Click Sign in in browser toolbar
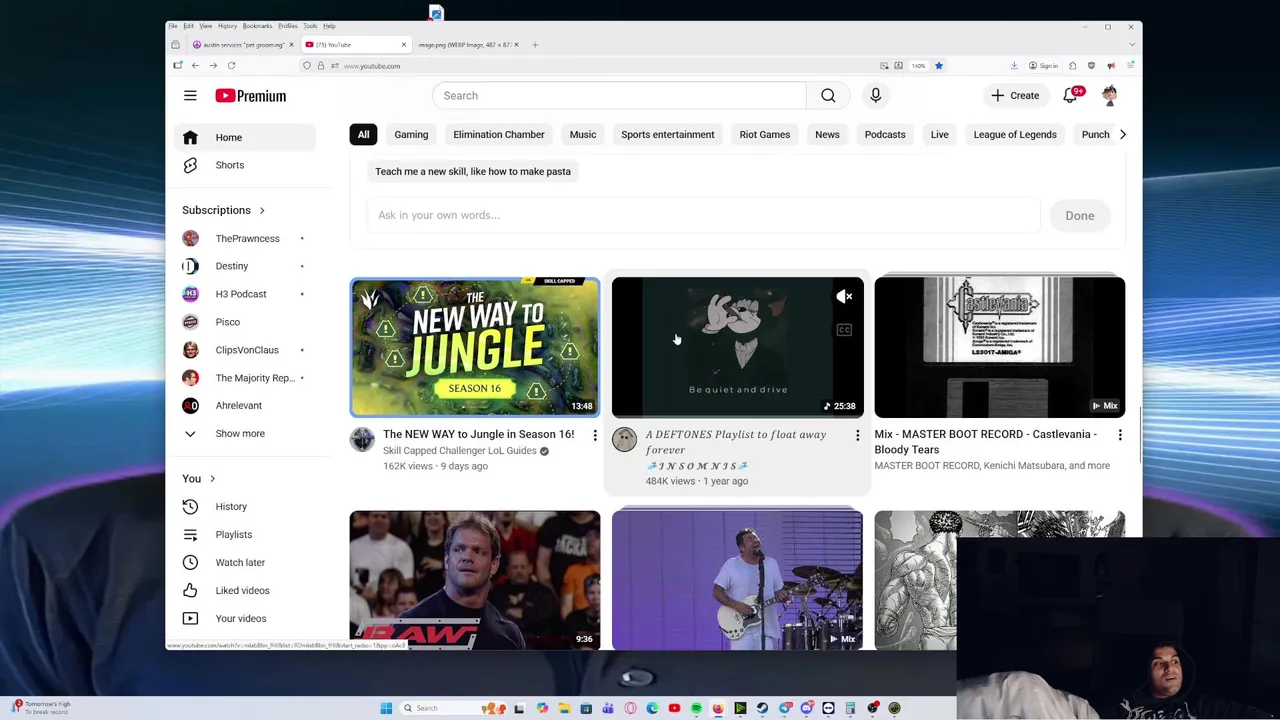 [x=1043, y=66]
